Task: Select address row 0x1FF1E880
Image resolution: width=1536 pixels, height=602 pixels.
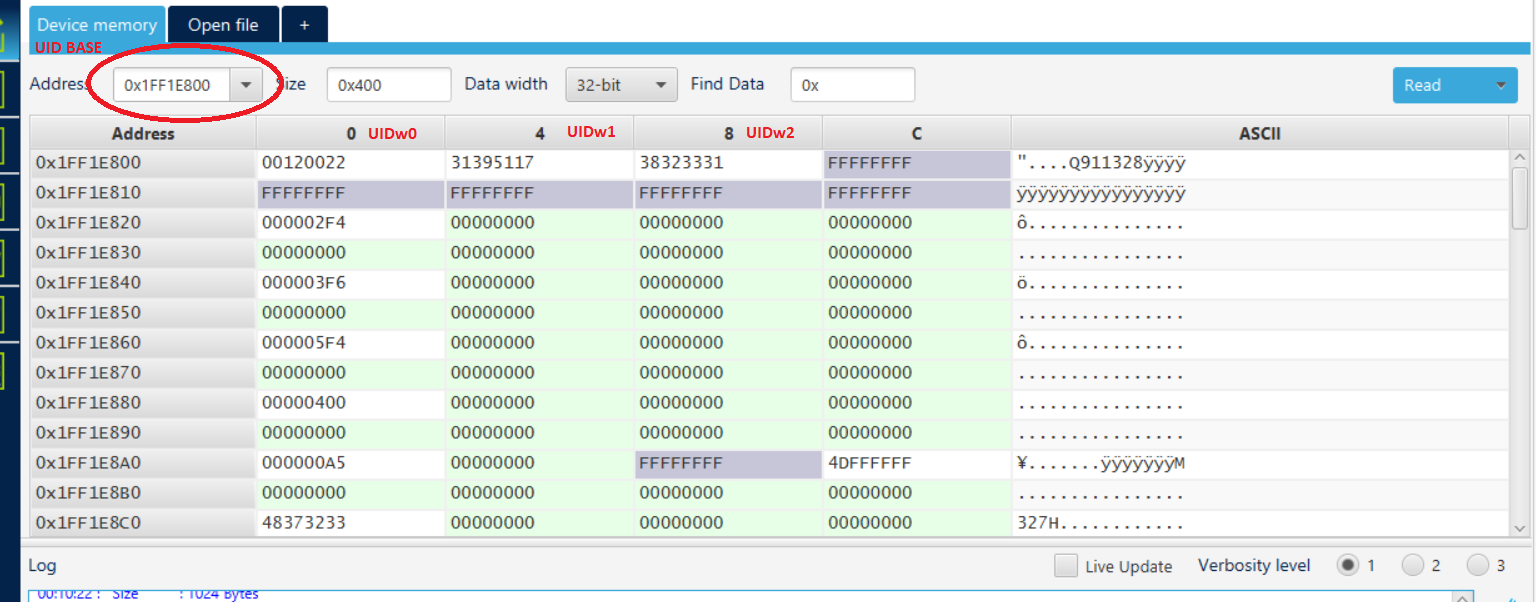Action: pyautogui.click(x=143, y=403)
